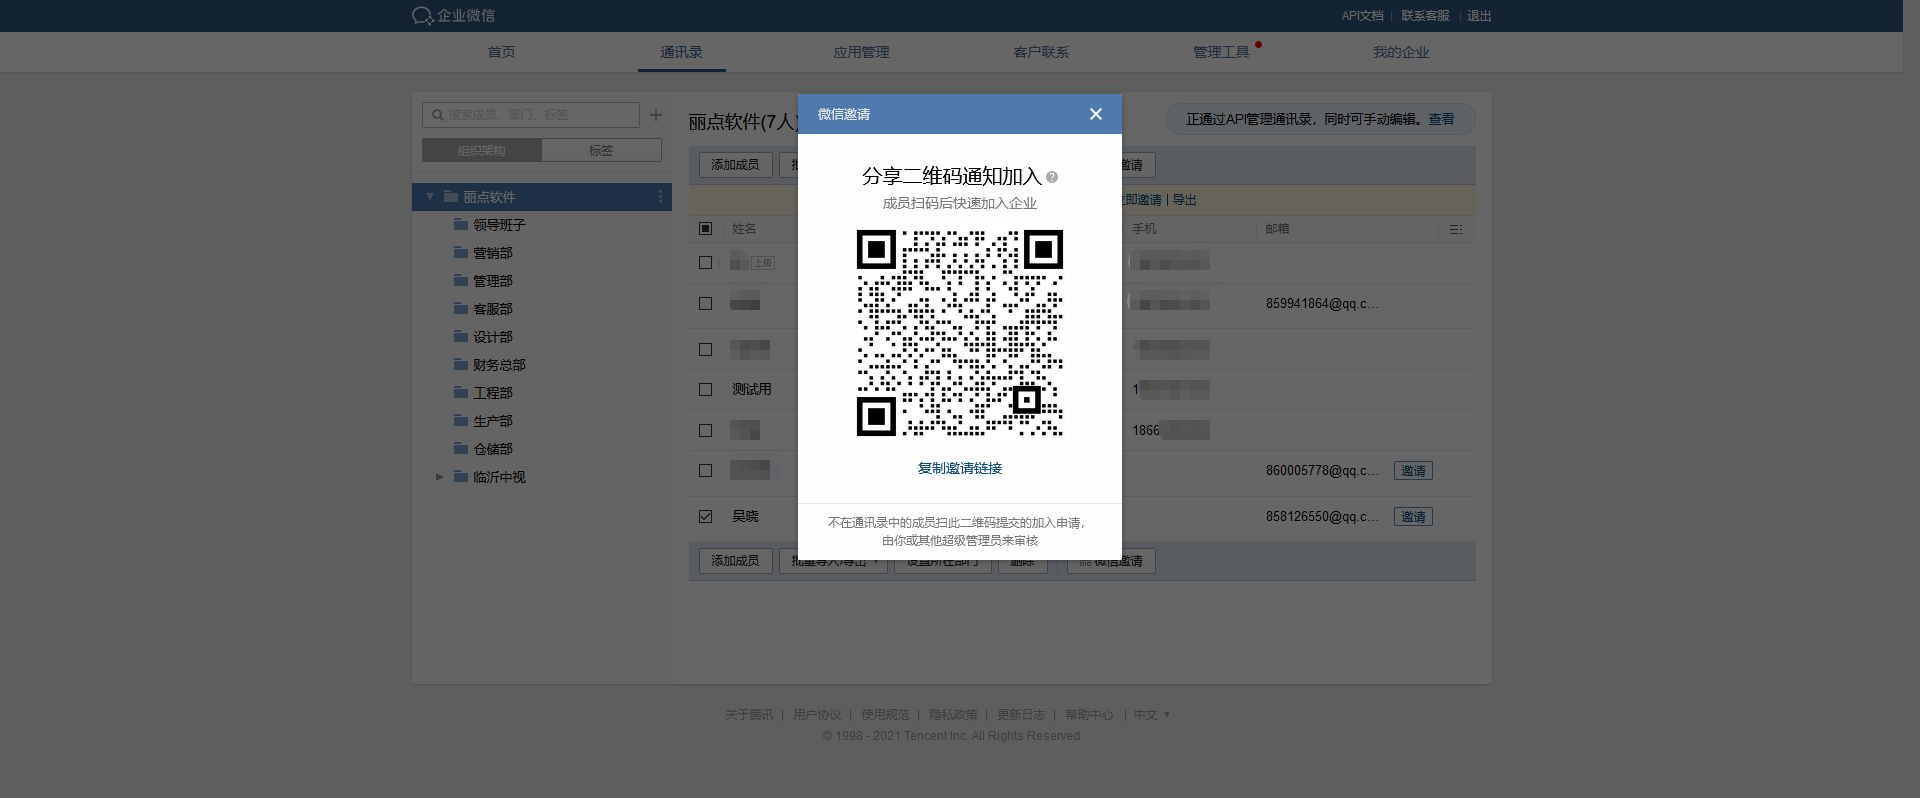Open the 我的企业 tab

(1402, 52)
